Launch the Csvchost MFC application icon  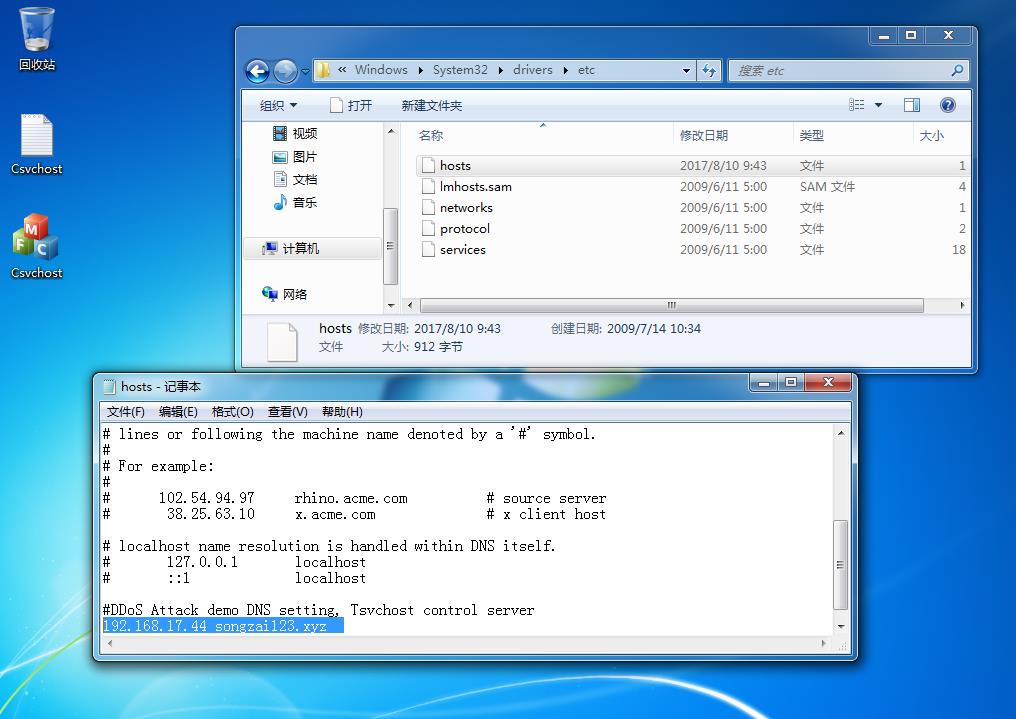37,245
